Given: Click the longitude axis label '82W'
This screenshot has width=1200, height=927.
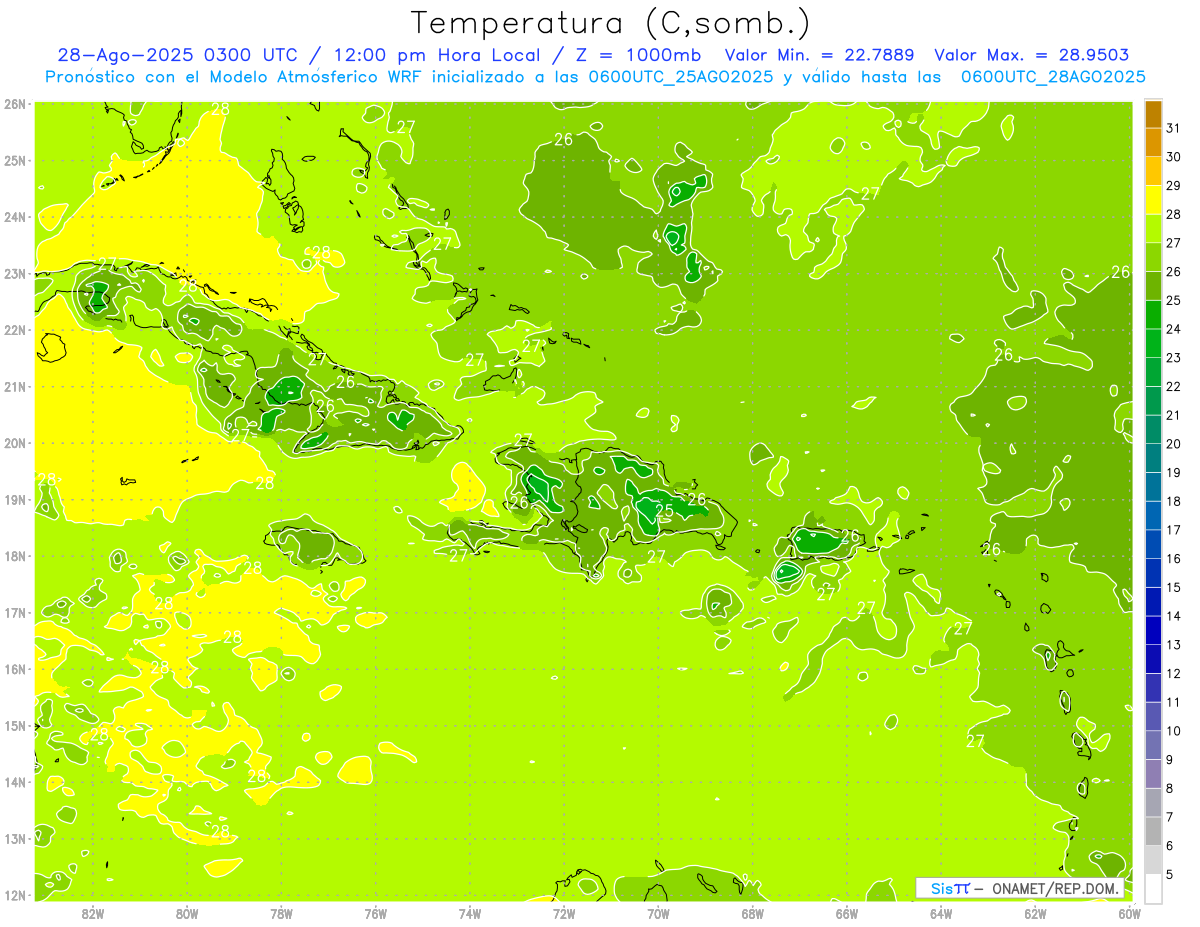Looking at the screenshot, I should [92, 913].
